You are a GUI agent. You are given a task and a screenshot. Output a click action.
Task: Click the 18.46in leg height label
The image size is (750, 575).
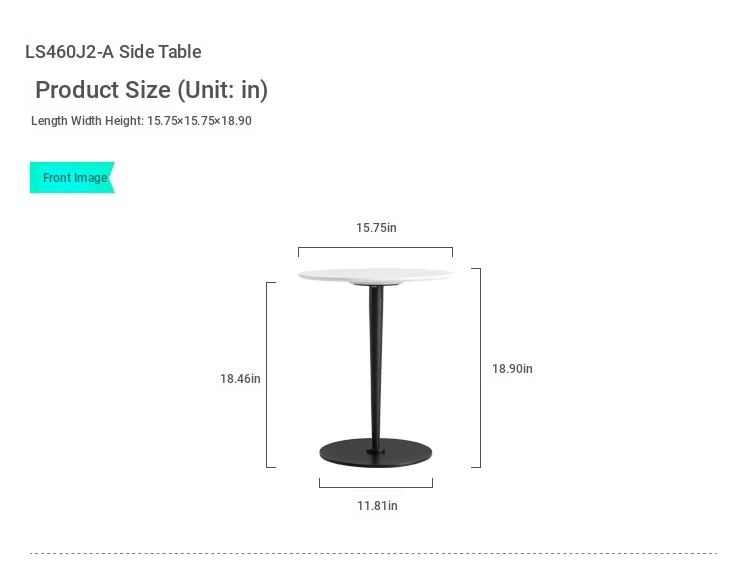240,379
